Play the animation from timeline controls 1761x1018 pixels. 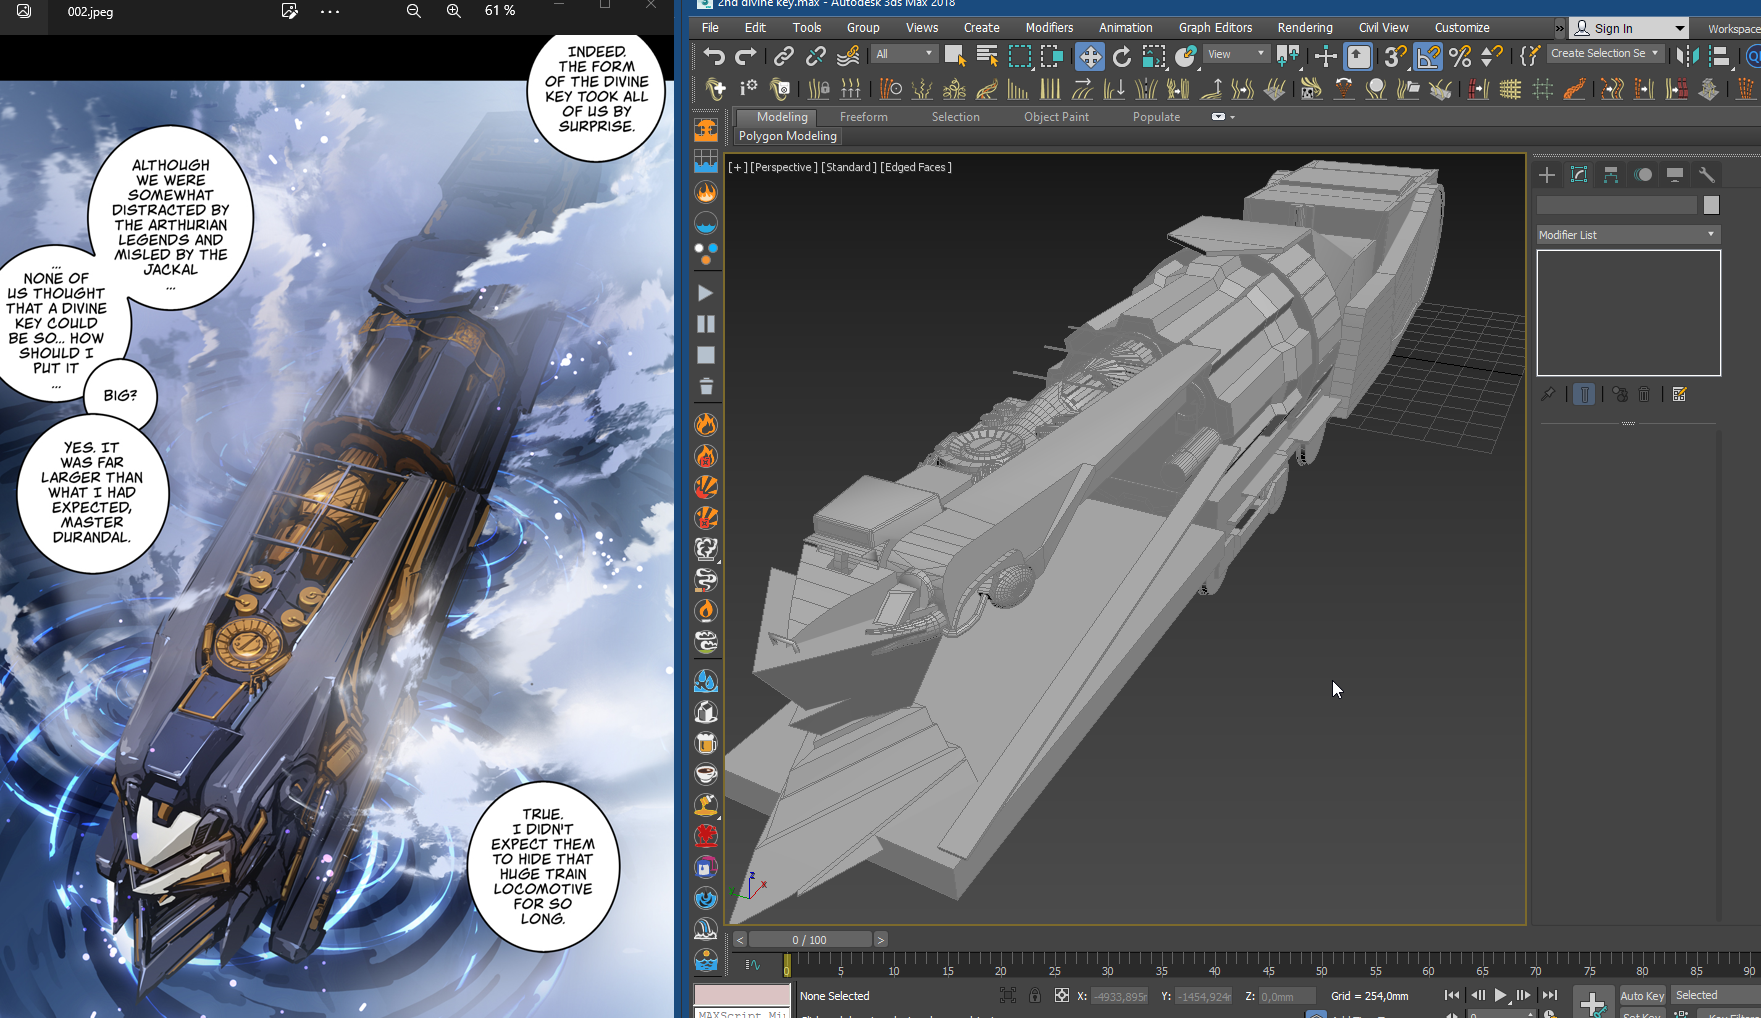pos(1500,996)
